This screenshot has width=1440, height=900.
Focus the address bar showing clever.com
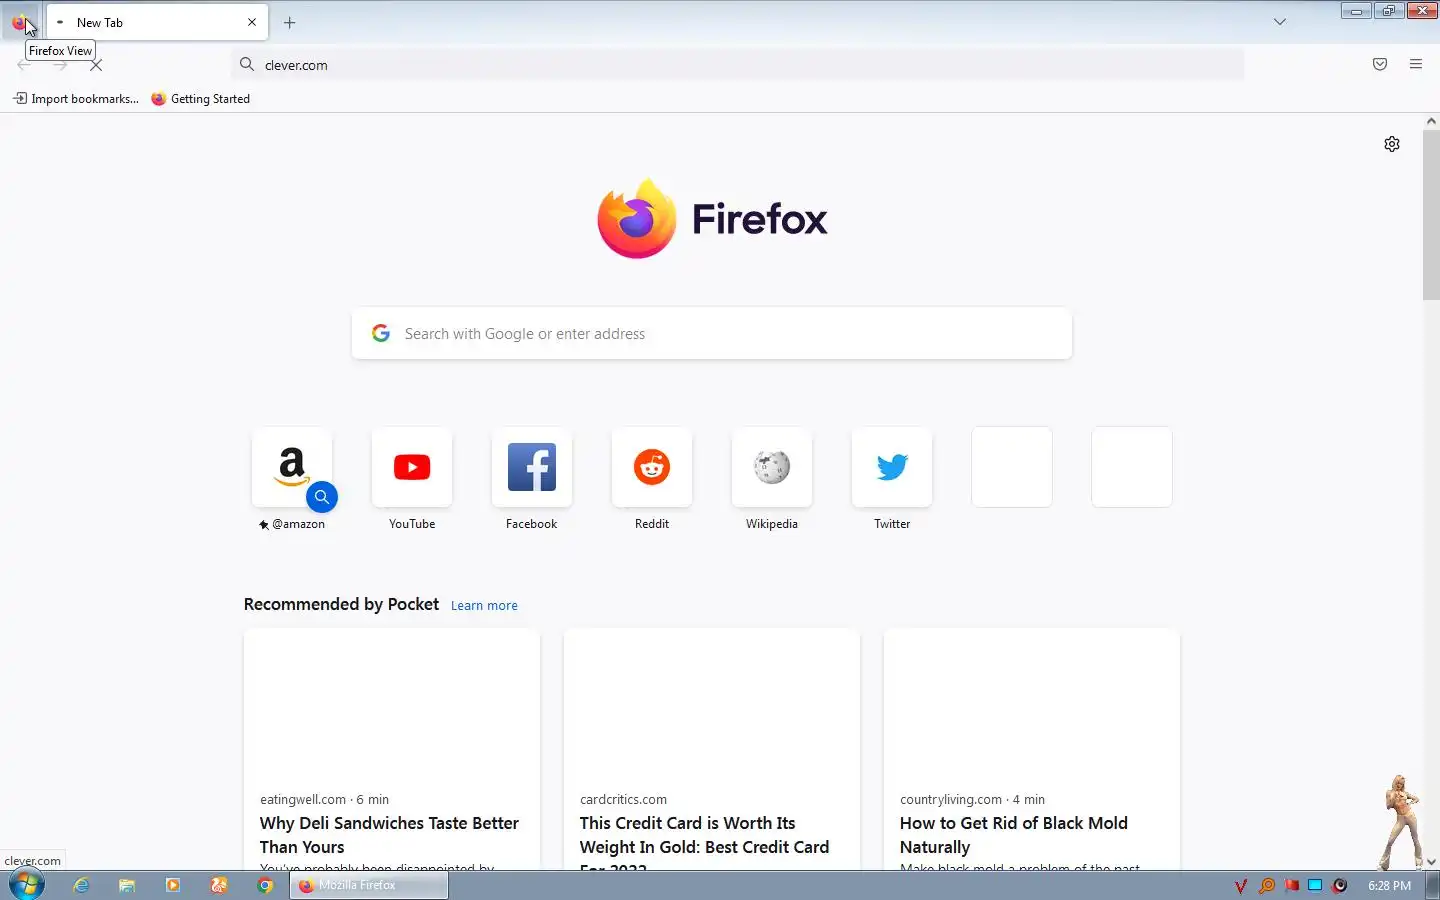pos(738,65)
